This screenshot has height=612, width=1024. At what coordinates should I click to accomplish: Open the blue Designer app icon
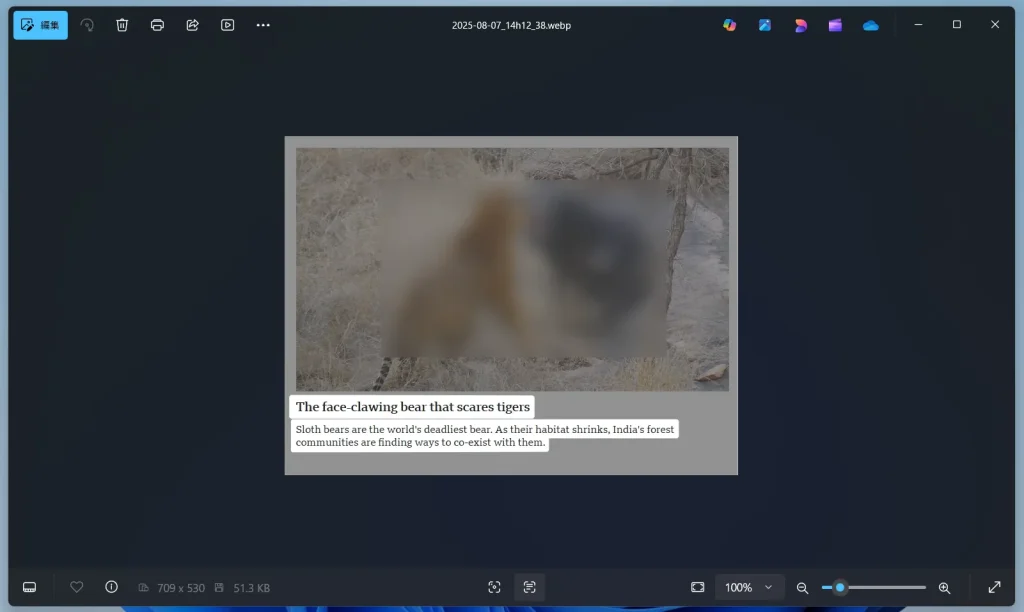coord(765,25)
